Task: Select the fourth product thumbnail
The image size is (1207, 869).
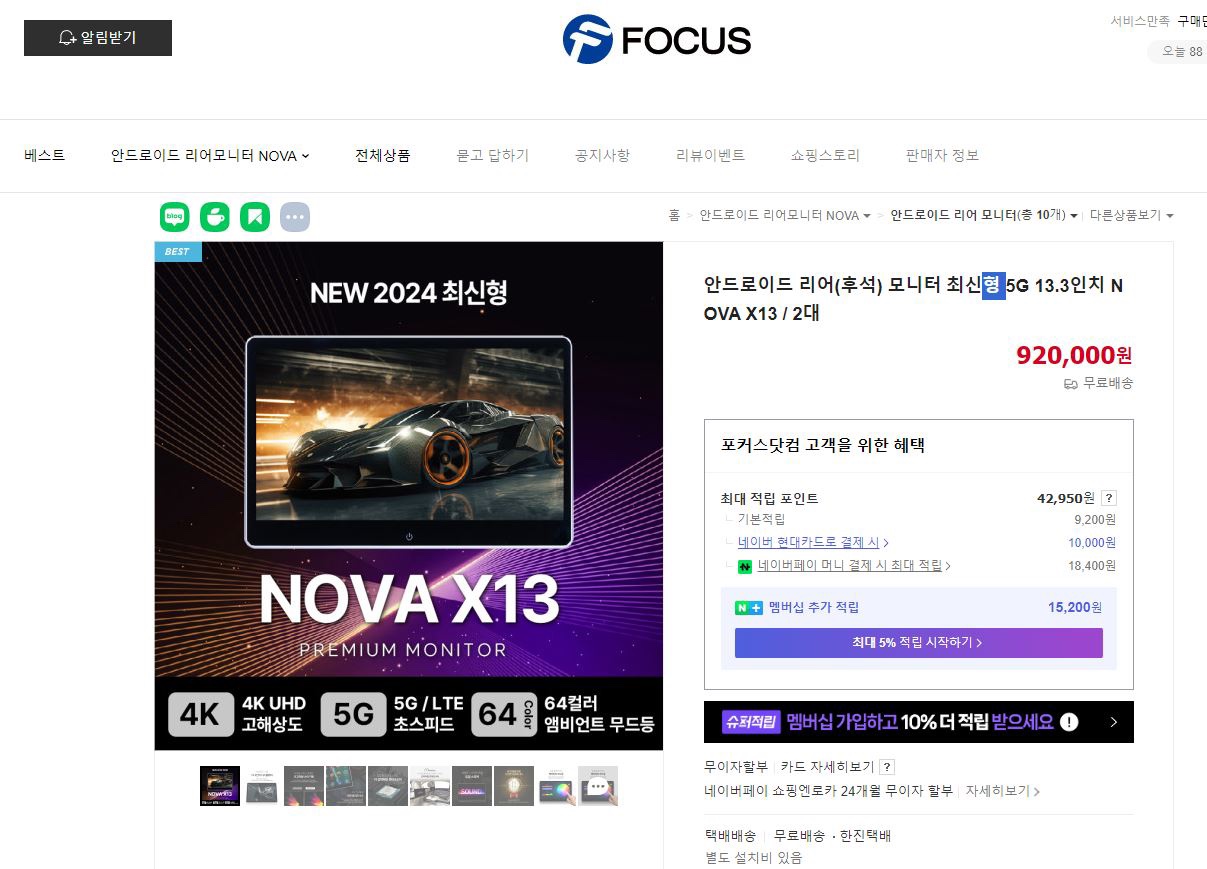Action: click(346, 786)
